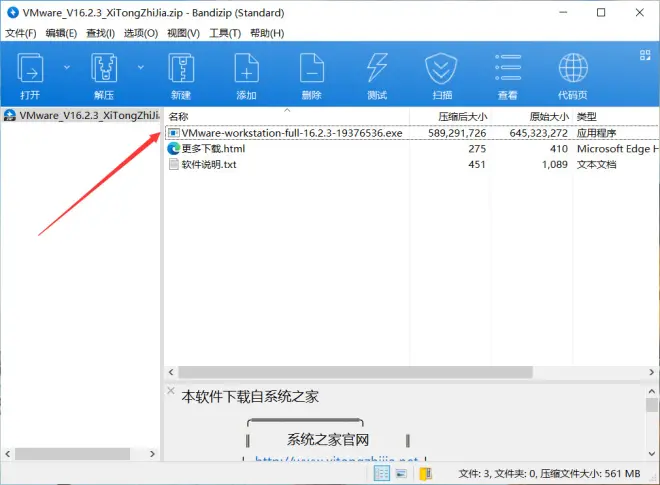Expand the dropdown arrow next to 解压
Viewport: 660px width, 485px height.
point(141,67)
